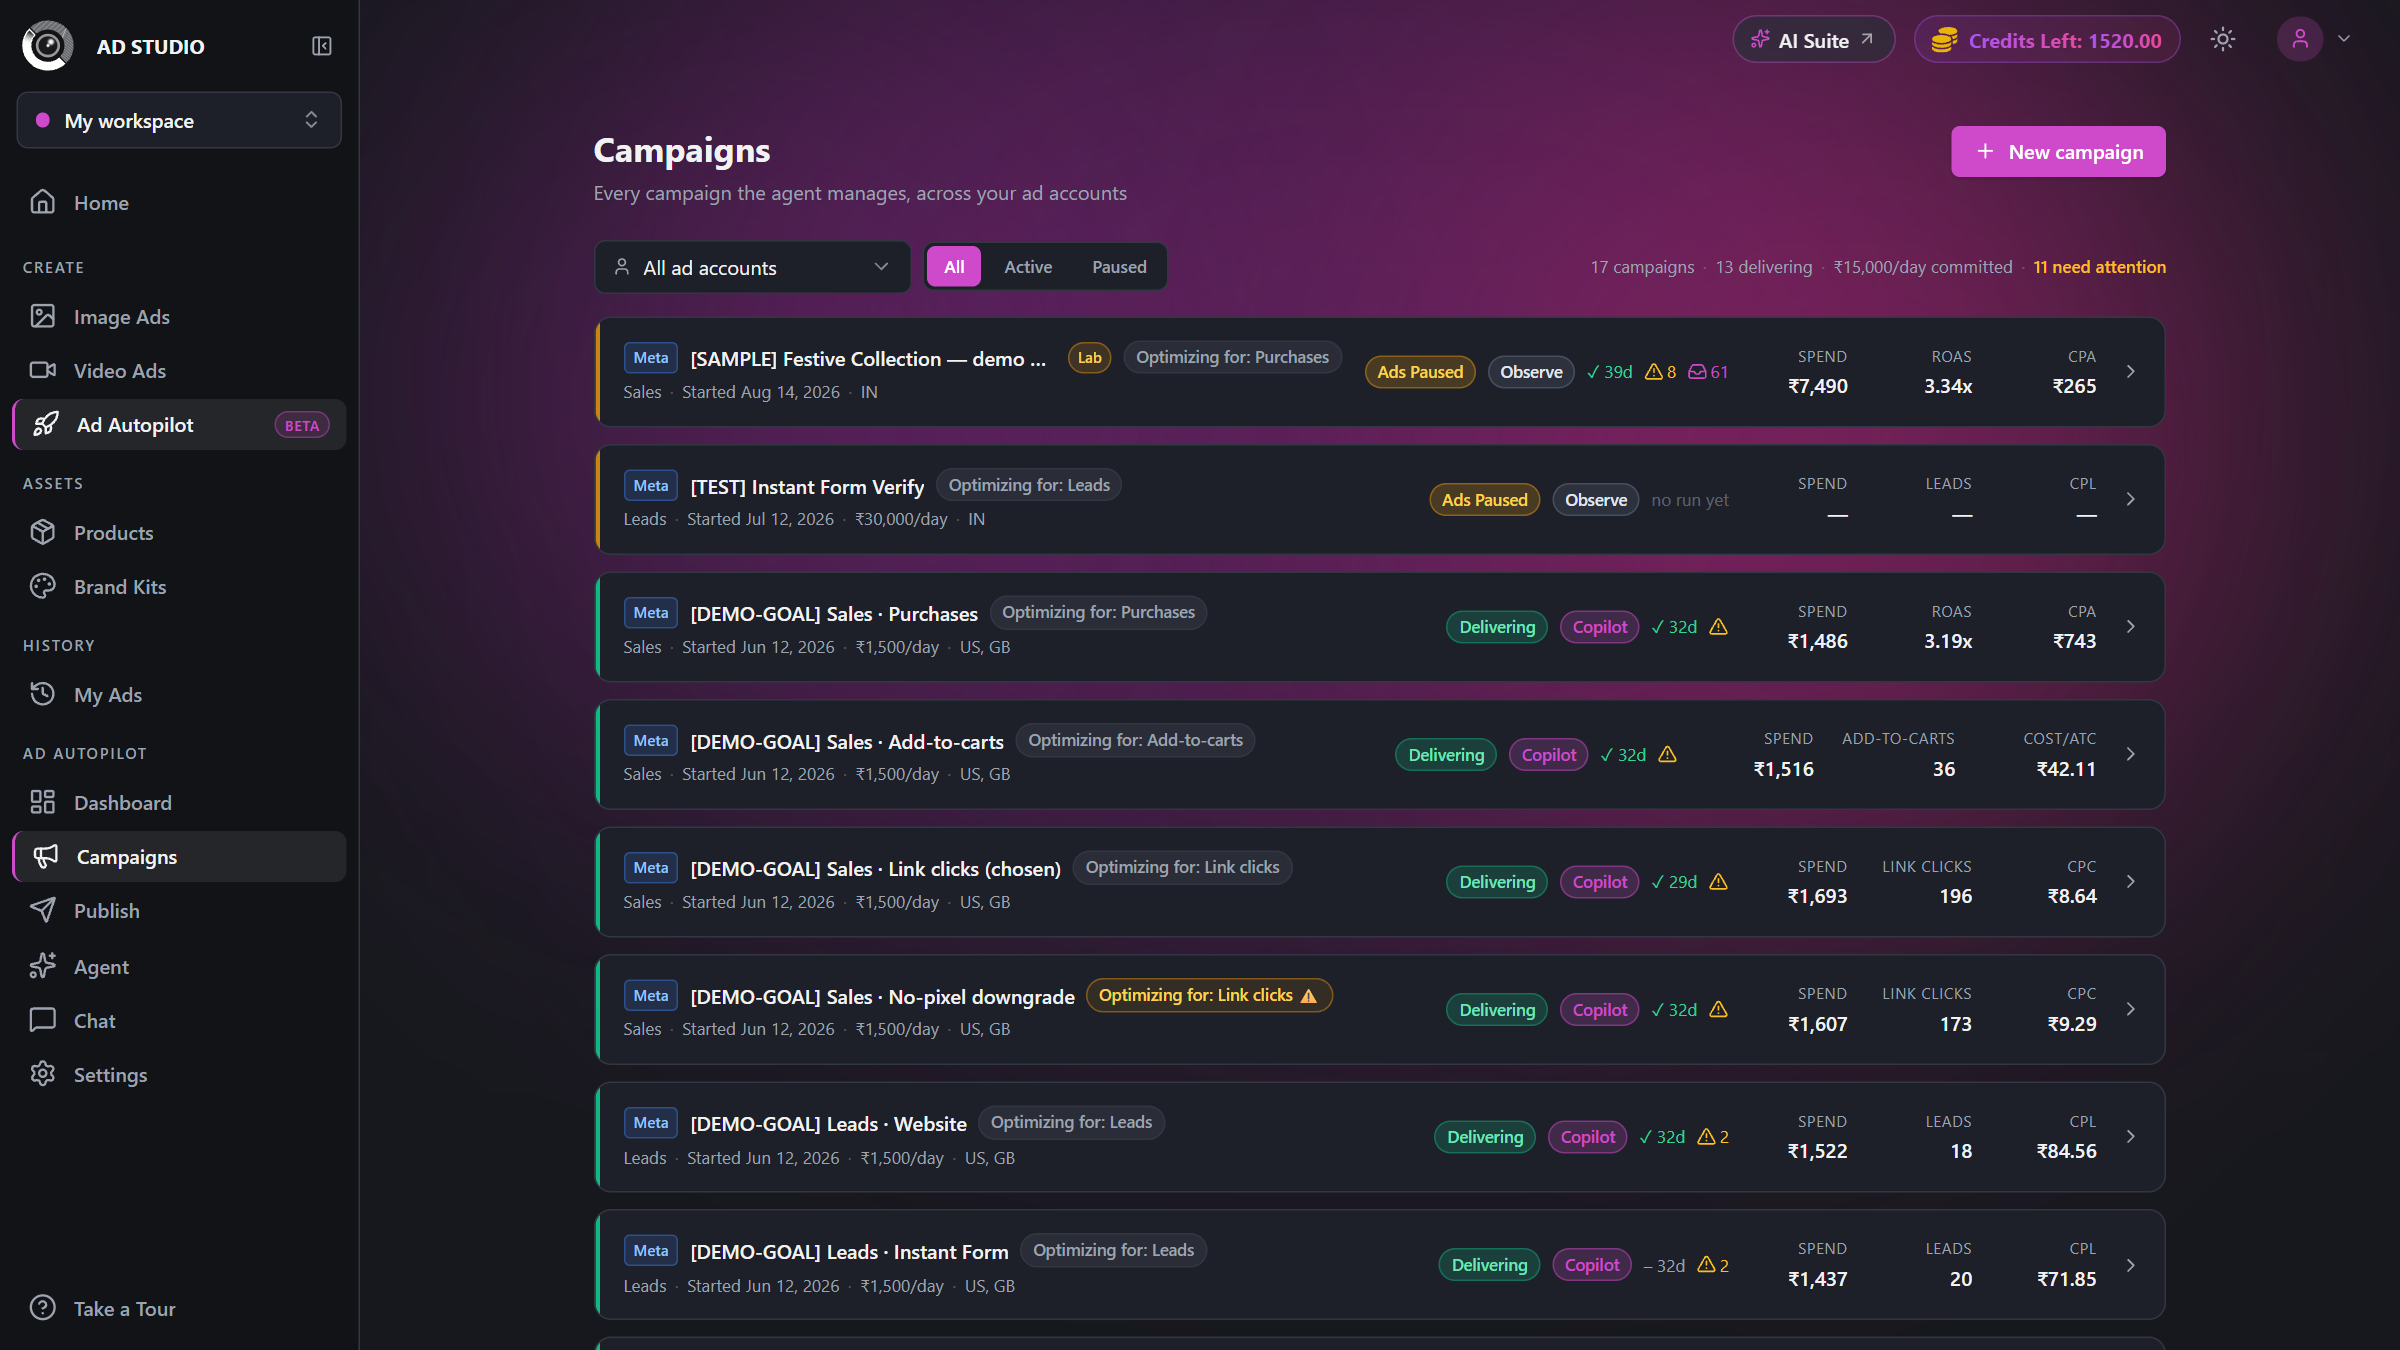Image resolution: width=2400 pixels, height=1350 pixels.
Task: Click Delivering badge on Add-to-carts row
Action: [x=1446, y=755]
